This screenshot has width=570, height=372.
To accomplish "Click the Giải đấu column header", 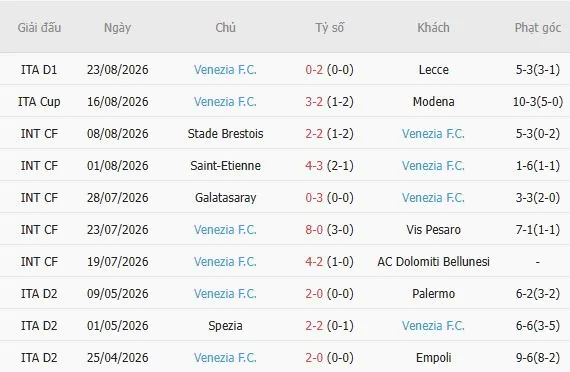I will [x=39, y=27].
